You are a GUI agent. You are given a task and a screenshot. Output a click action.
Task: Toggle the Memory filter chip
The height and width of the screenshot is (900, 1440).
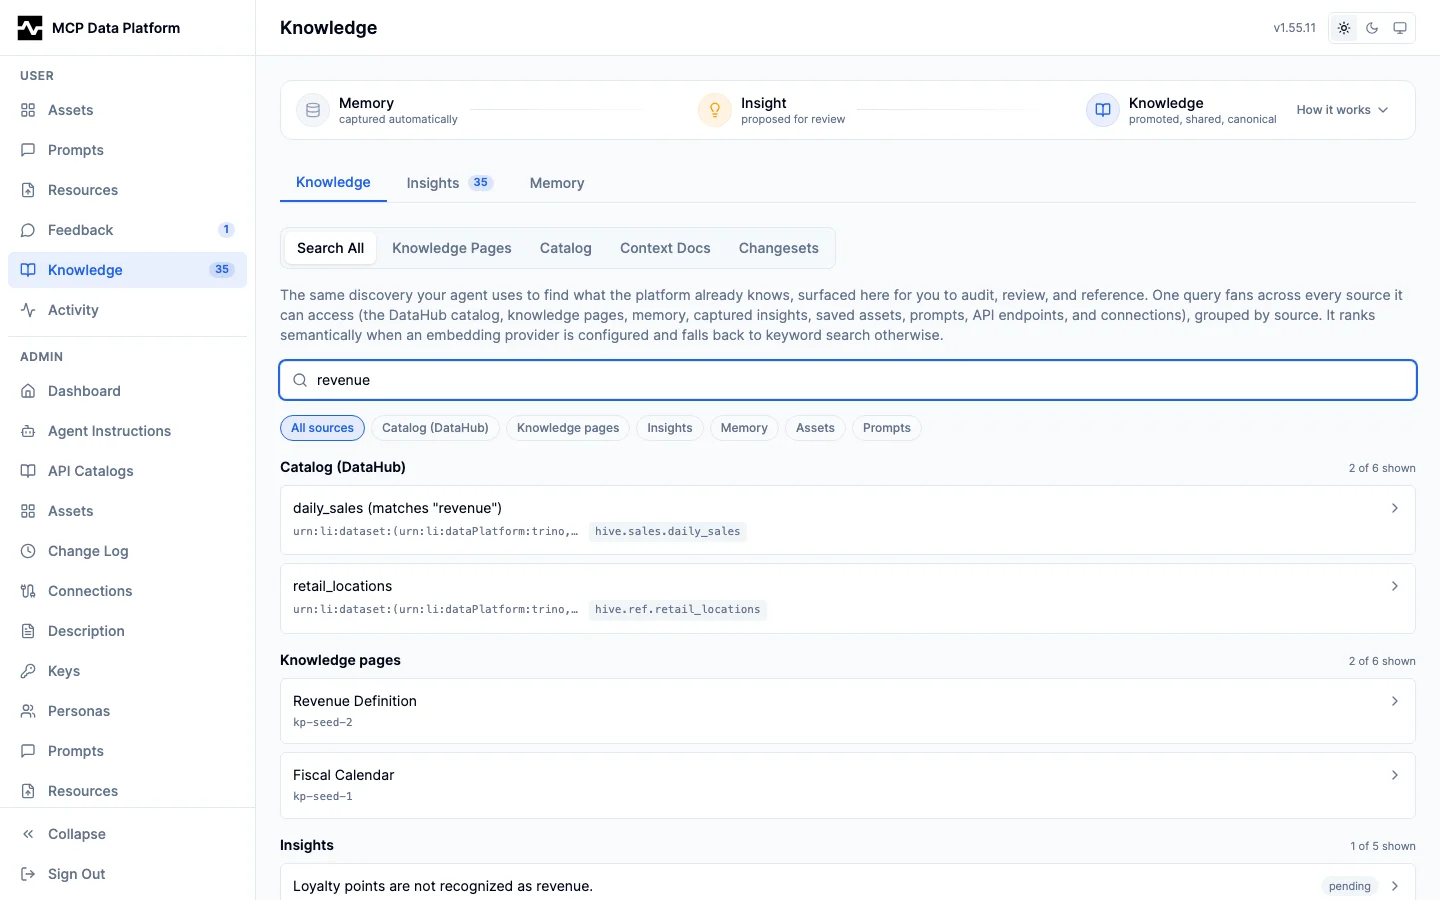point(744,428)
